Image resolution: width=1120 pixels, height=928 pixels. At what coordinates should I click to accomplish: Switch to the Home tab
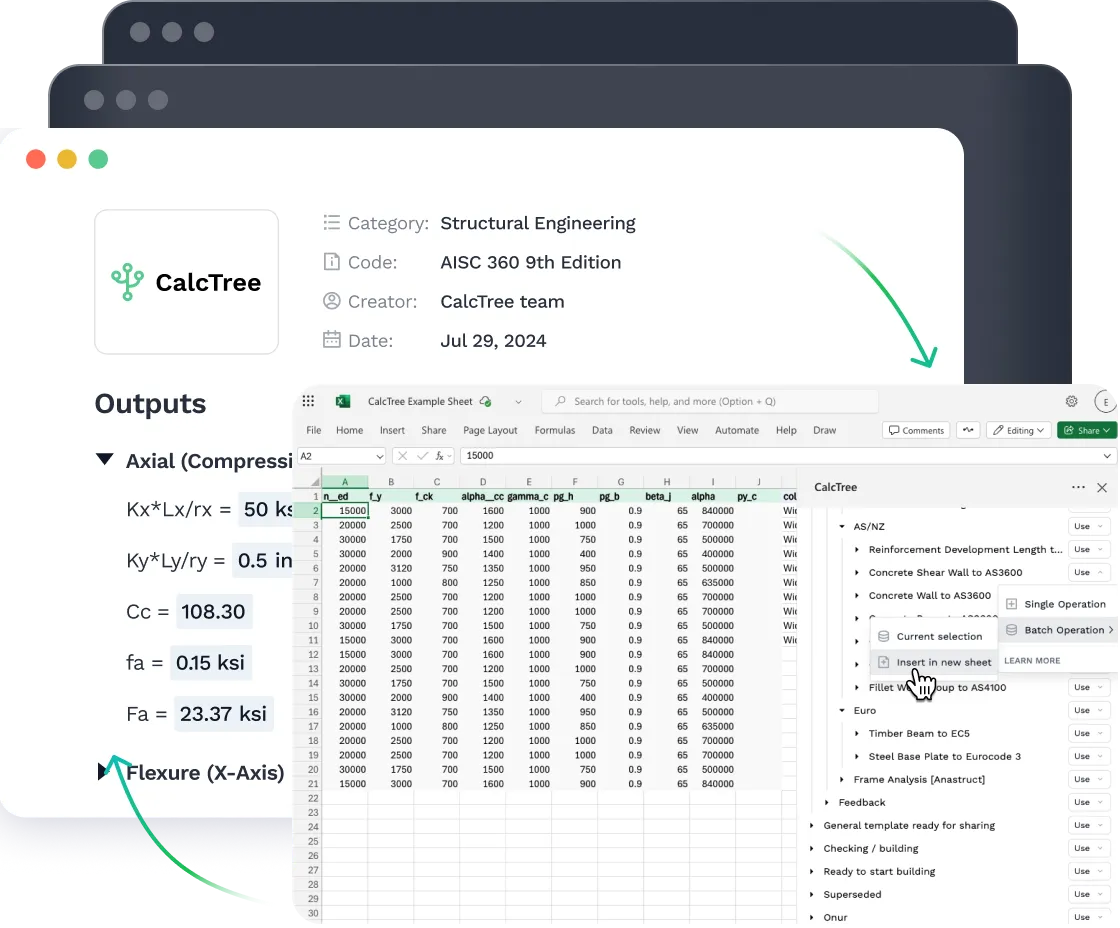pos(349,430)
